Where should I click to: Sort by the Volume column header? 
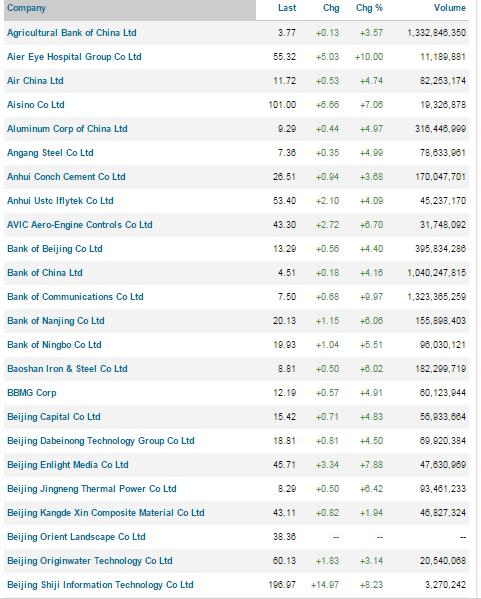point(450,8)
